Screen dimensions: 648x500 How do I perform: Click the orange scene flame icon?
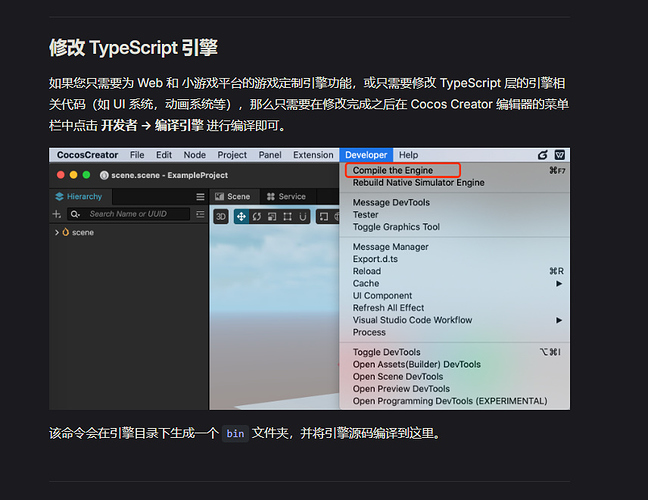pyautogui.click(x=66, y=232)
